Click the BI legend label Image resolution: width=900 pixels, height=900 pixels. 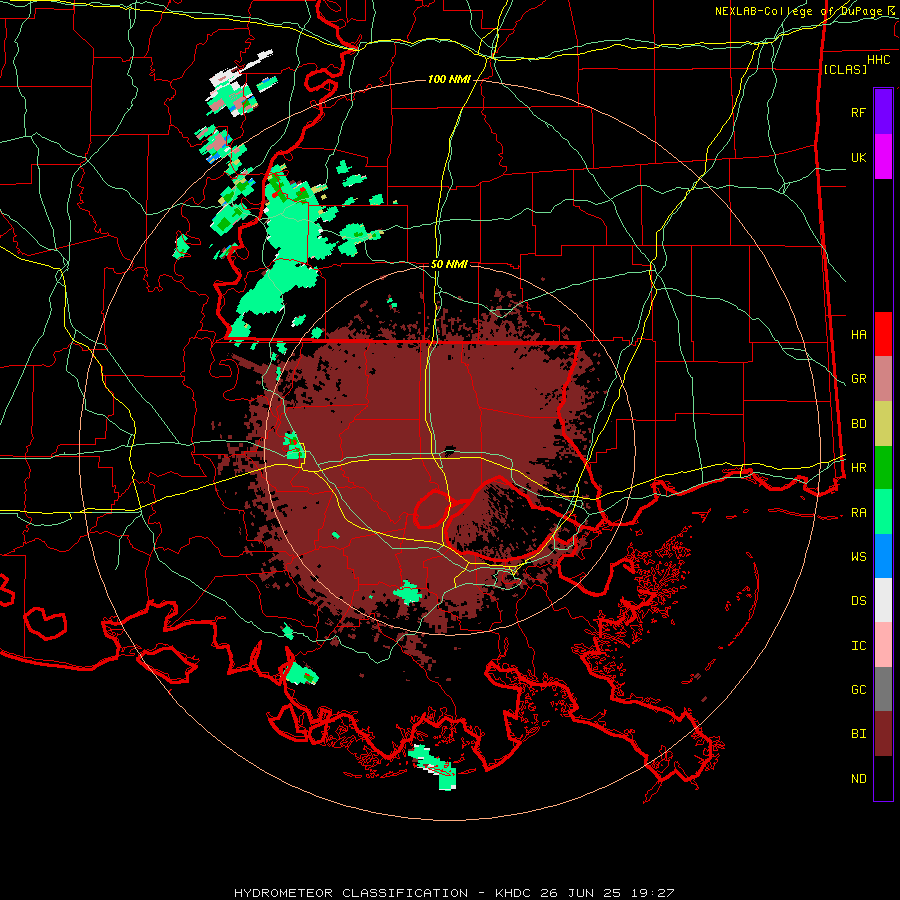(x=858, y=734)
